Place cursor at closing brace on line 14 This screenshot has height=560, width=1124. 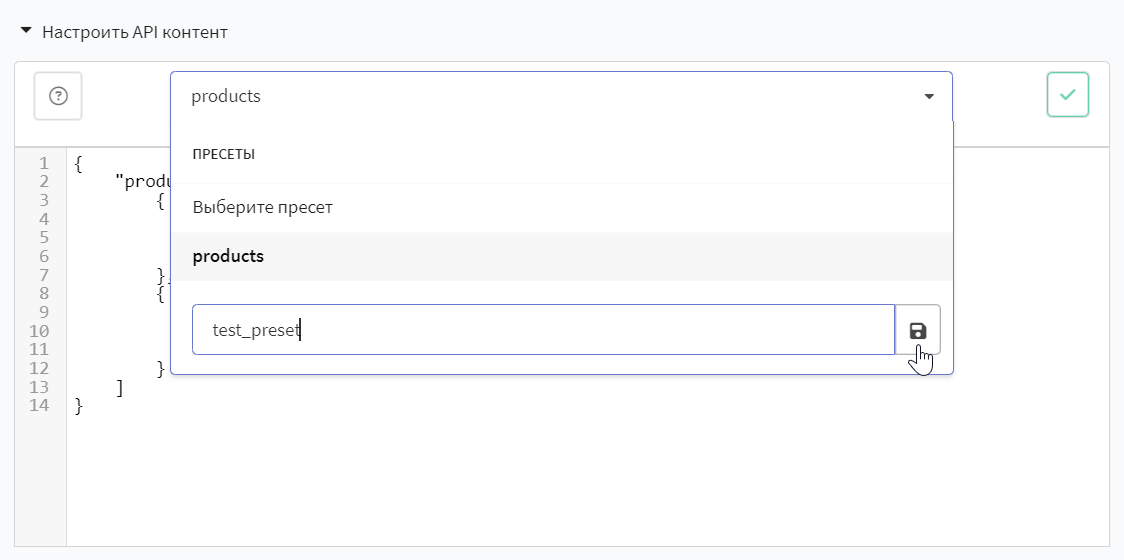pos(79,406)
